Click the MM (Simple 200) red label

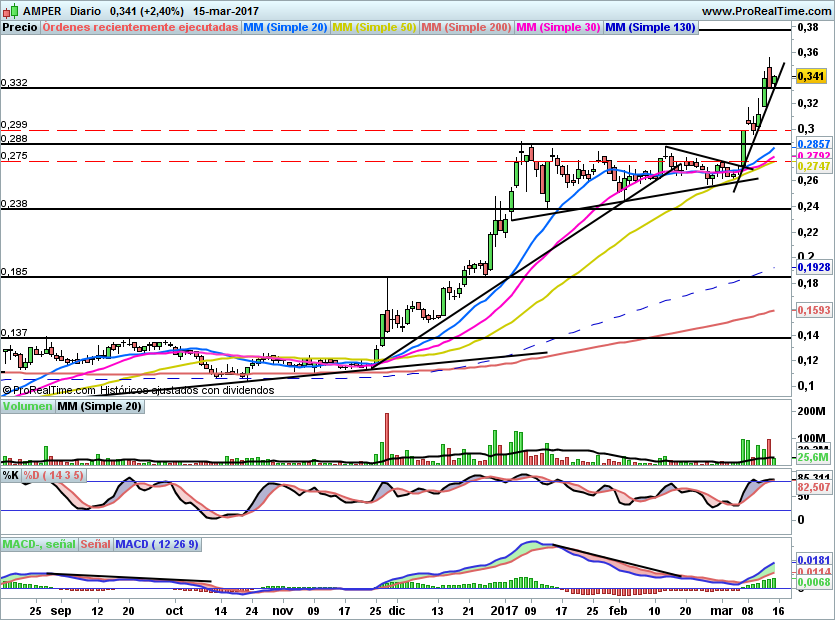tap(466, 27)
